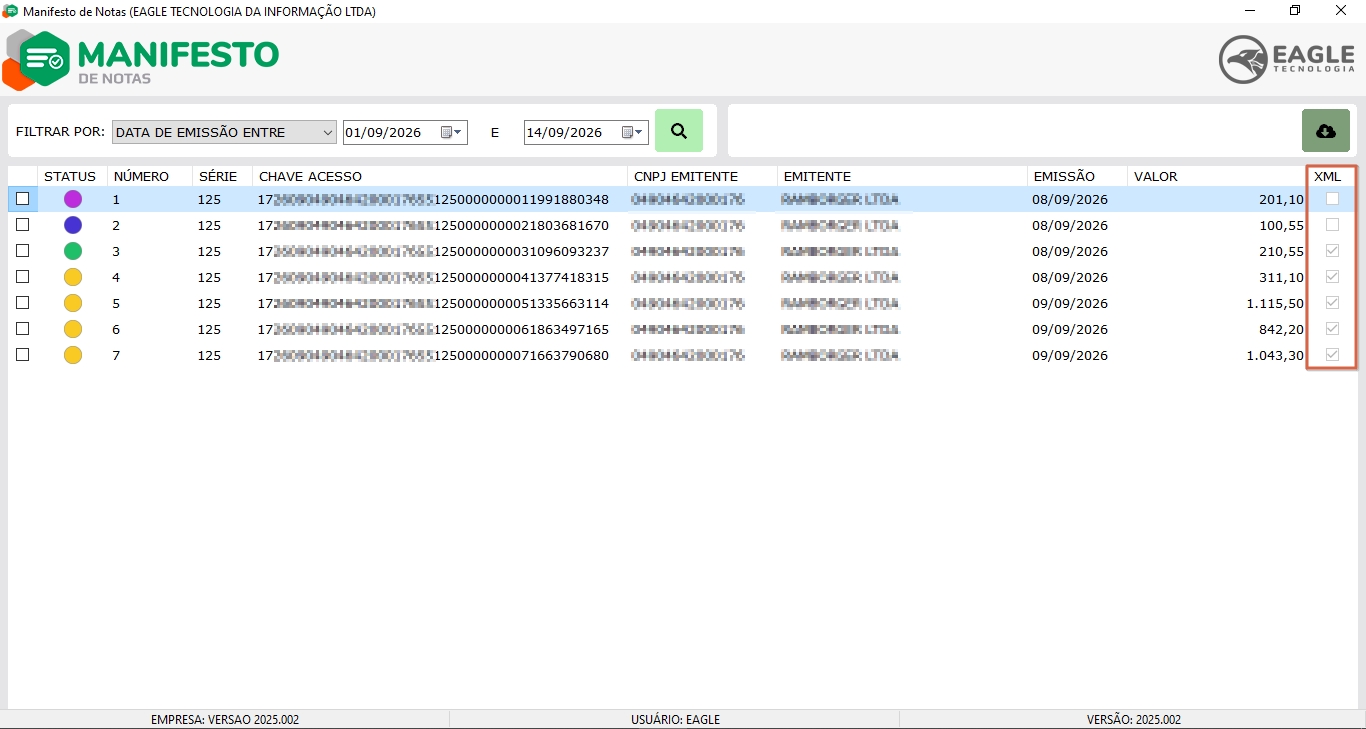1366x729 pixels.
Task: Click the yellow status circle of note 5
Action: pyautogui.click(x=73, y=303)
